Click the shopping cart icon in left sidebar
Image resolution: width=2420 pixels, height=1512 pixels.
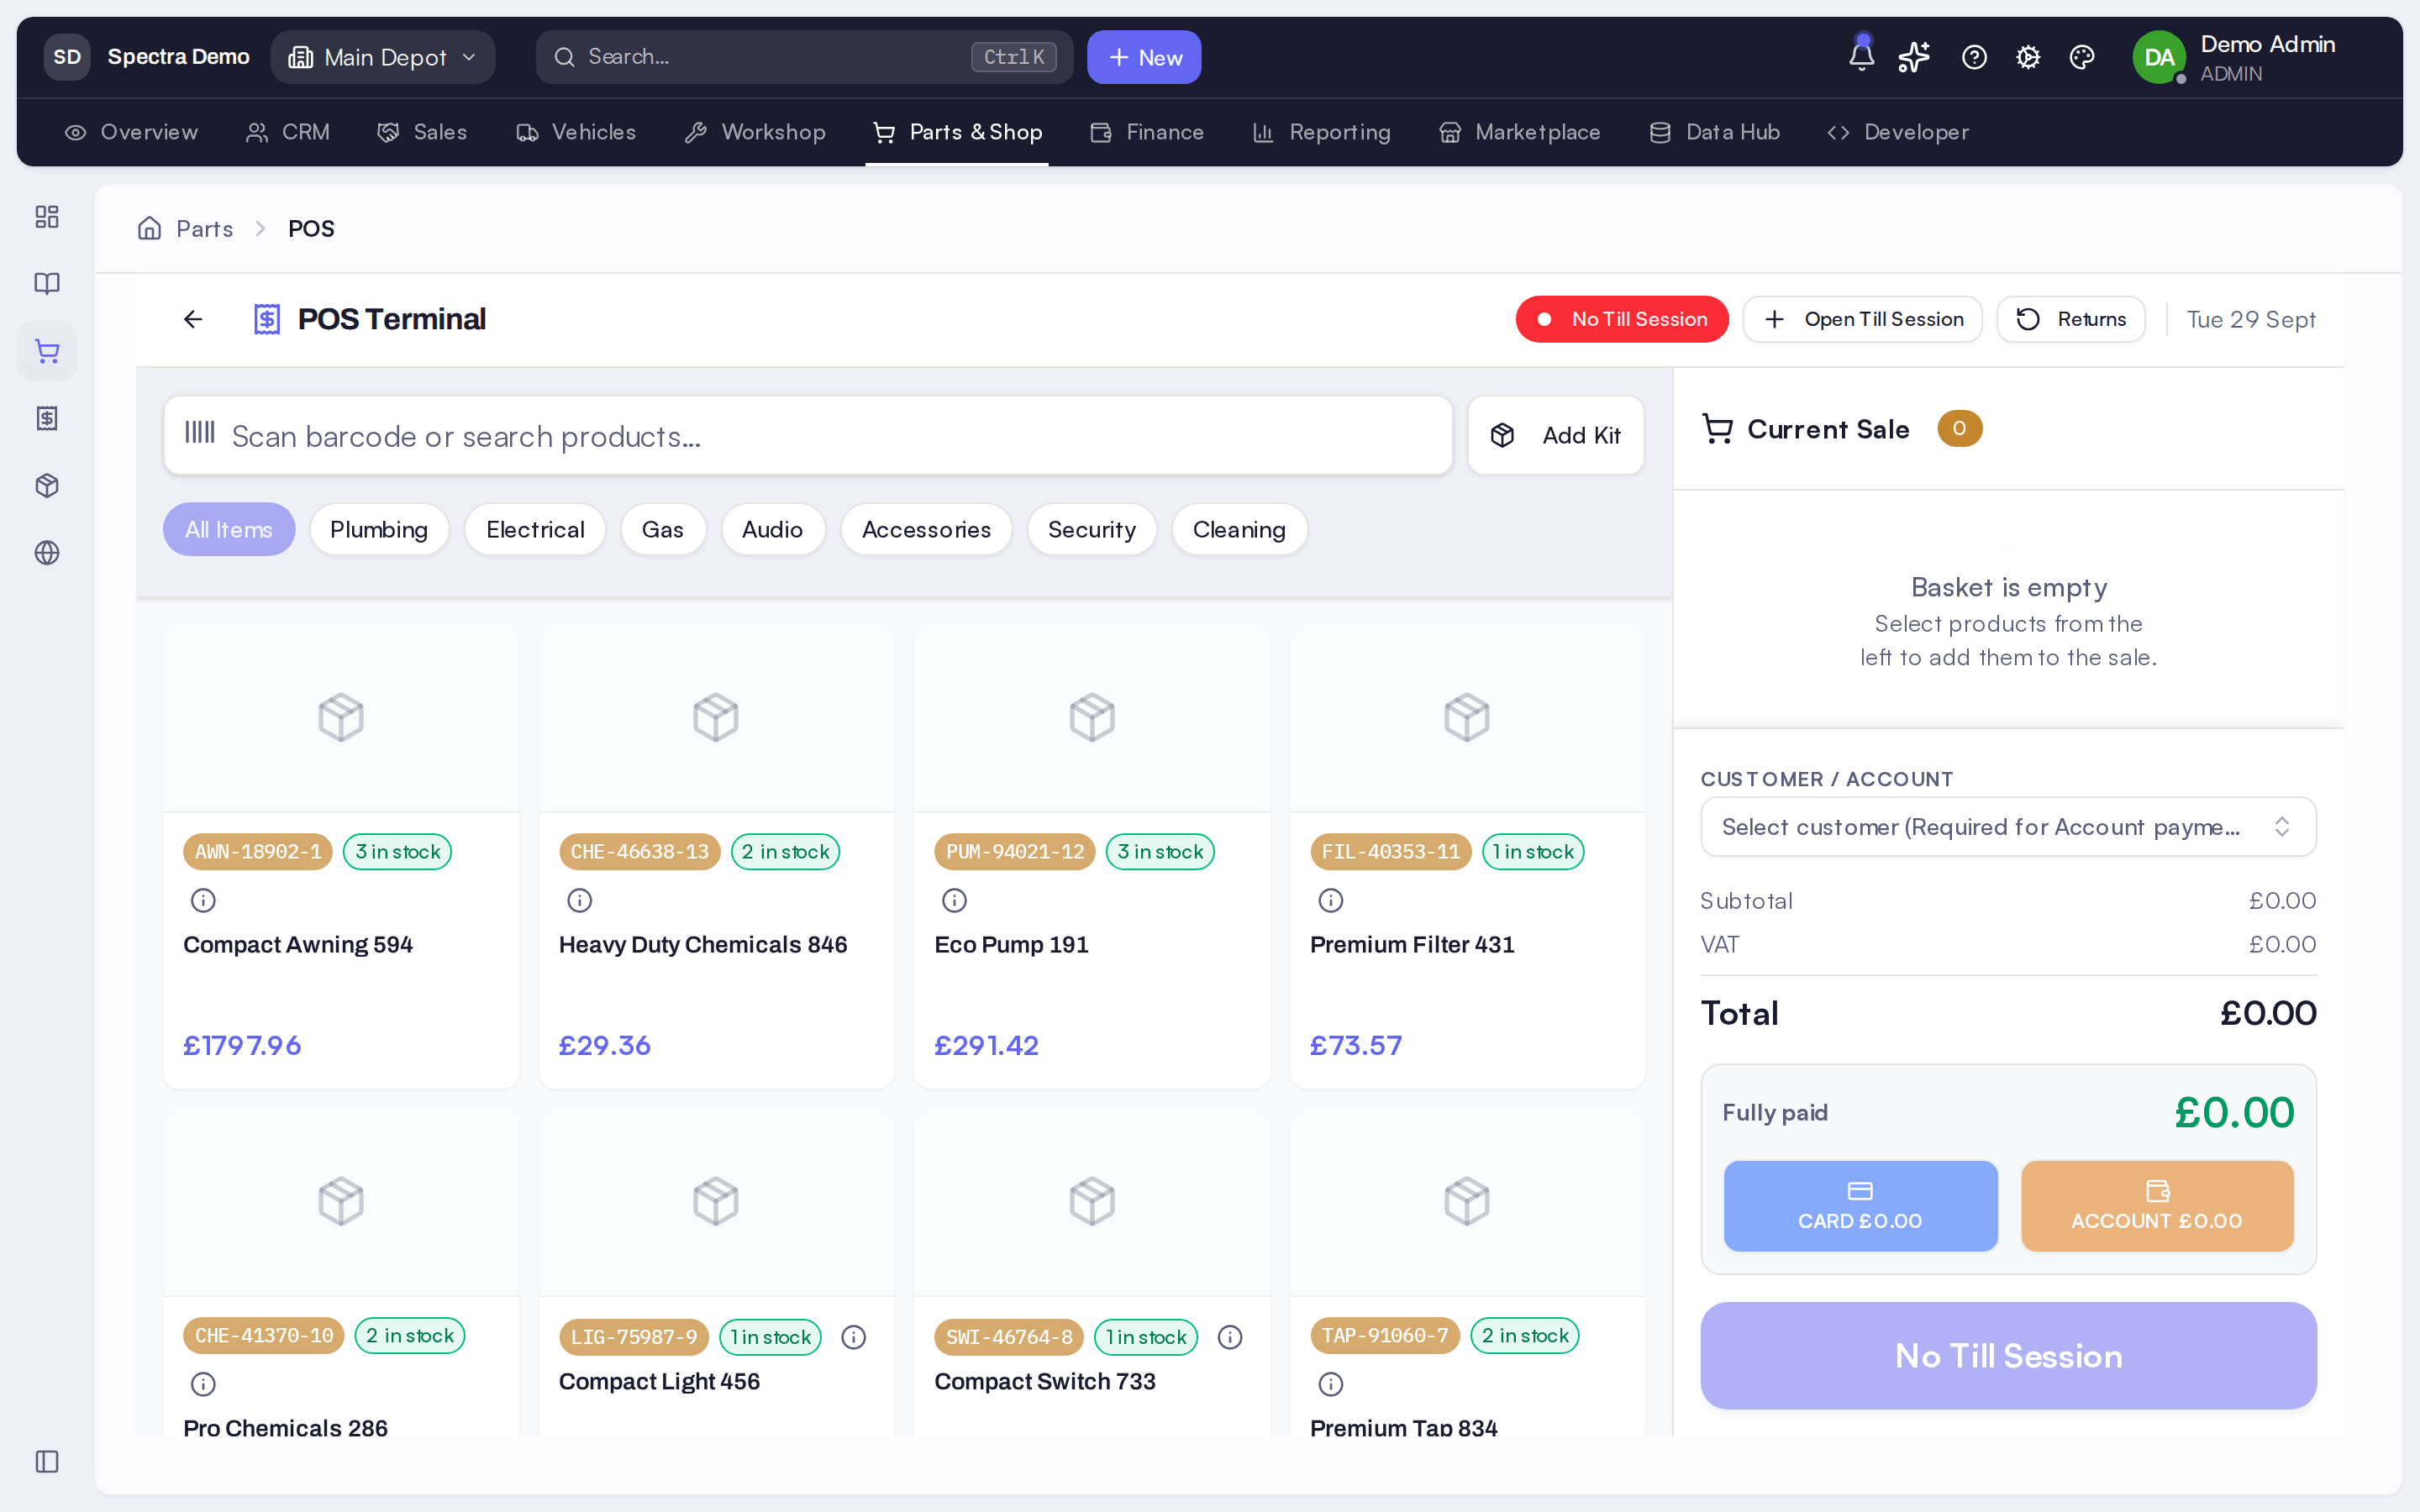(47, 351)
